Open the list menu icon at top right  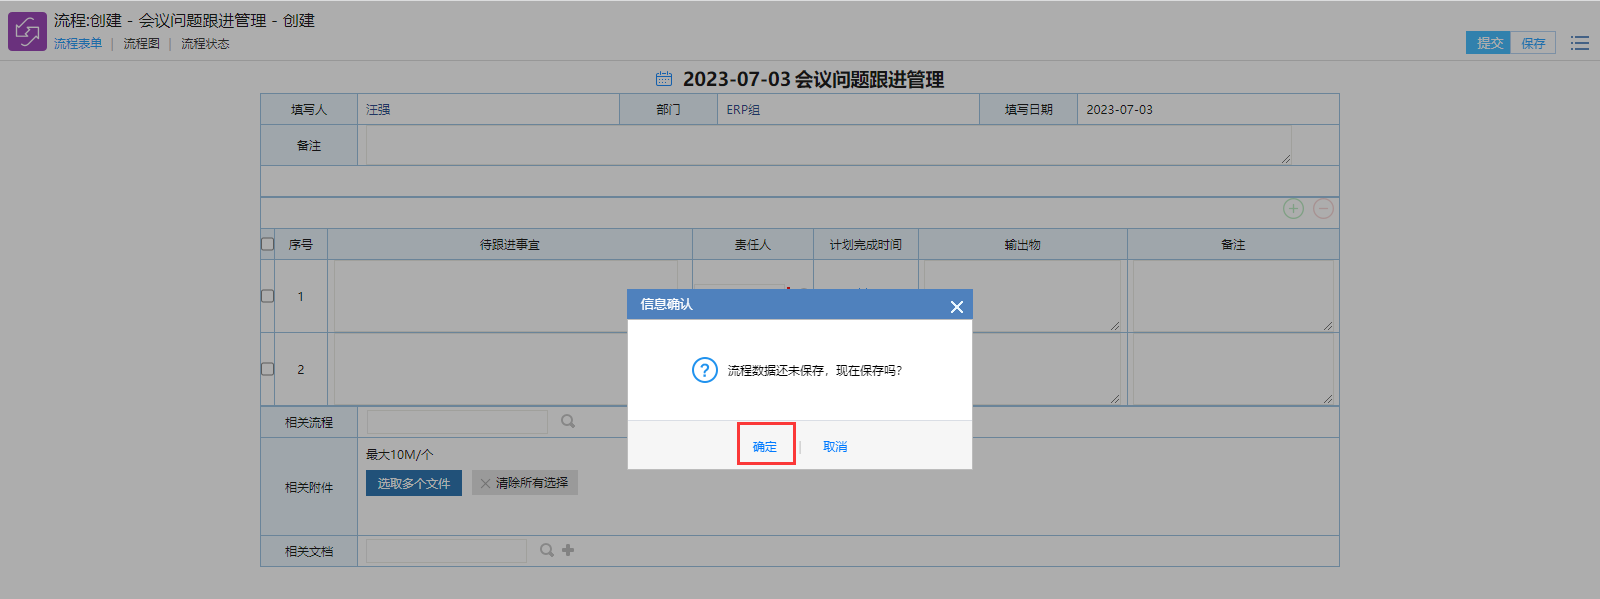click(1579, 43)
